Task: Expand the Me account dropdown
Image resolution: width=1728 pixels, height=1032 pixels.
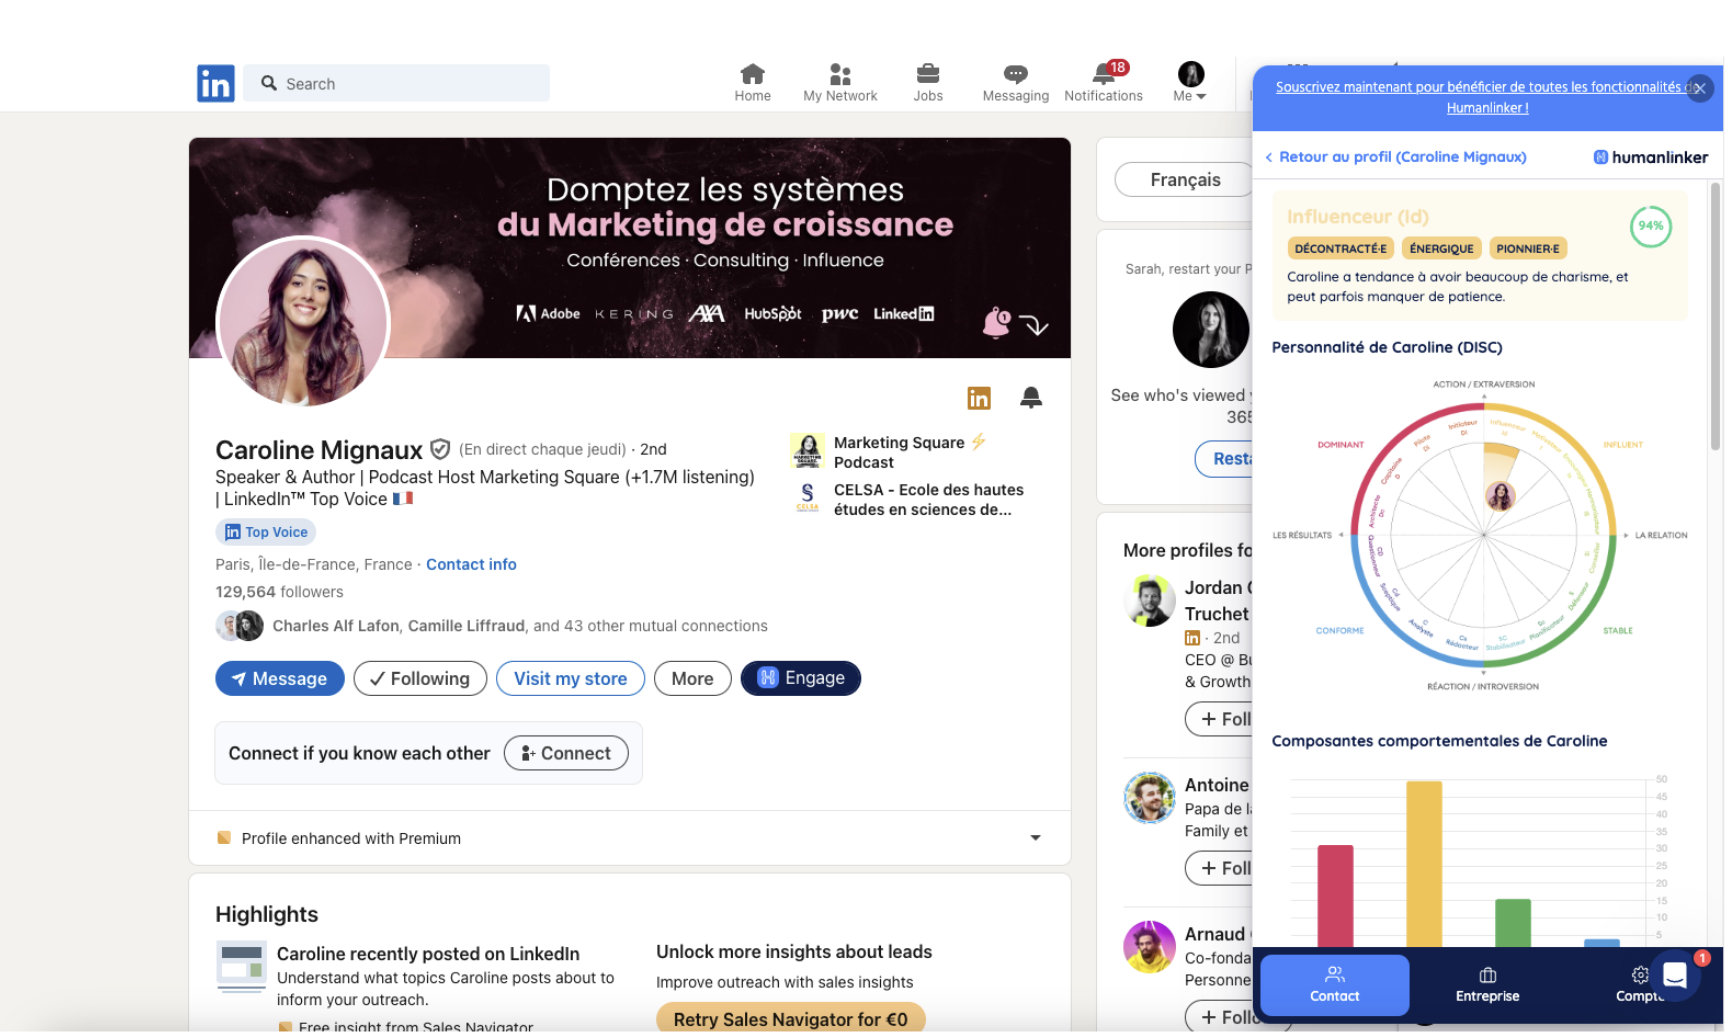Action: click(1190, 83)
